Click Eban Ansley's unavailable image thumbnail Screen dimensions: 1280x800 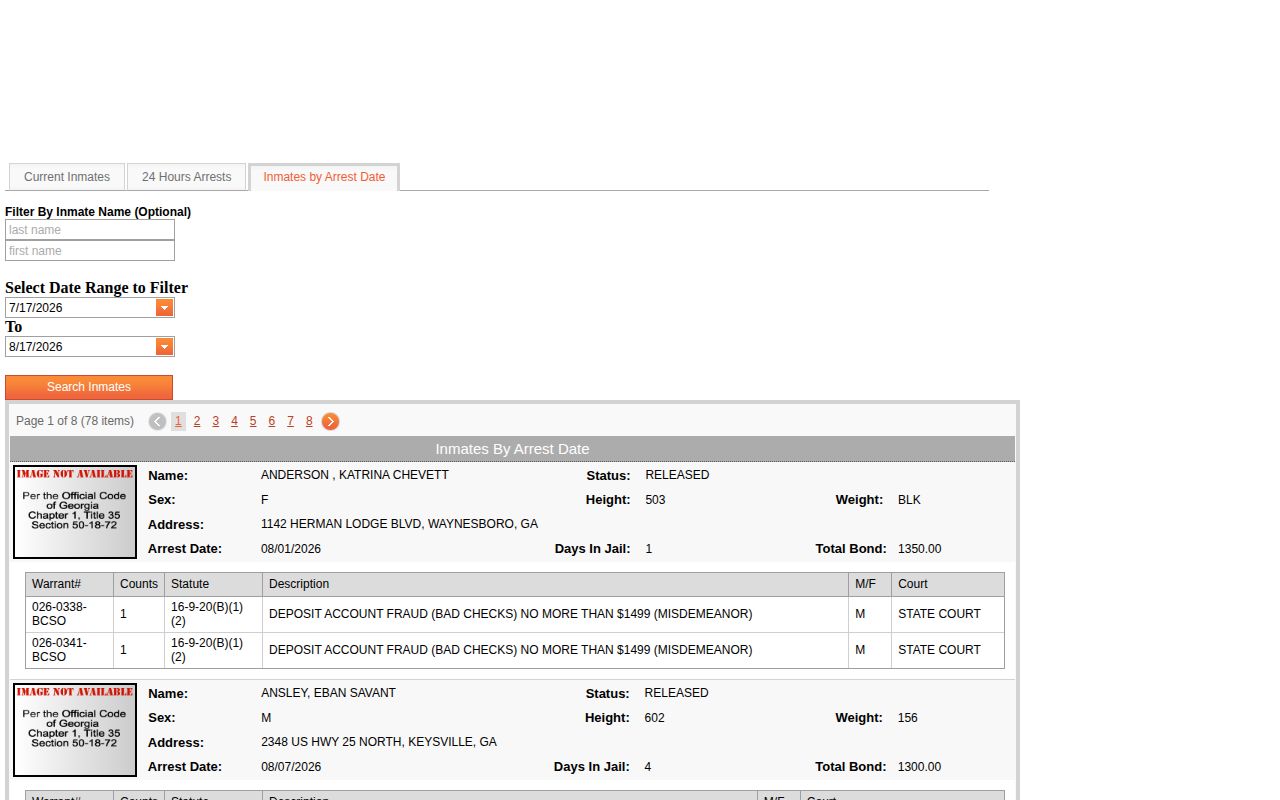coord(75,730)
